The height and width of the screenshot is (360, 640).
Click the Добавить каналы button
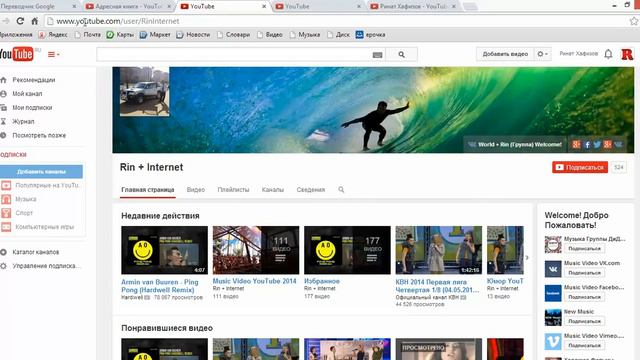[41, 171]
